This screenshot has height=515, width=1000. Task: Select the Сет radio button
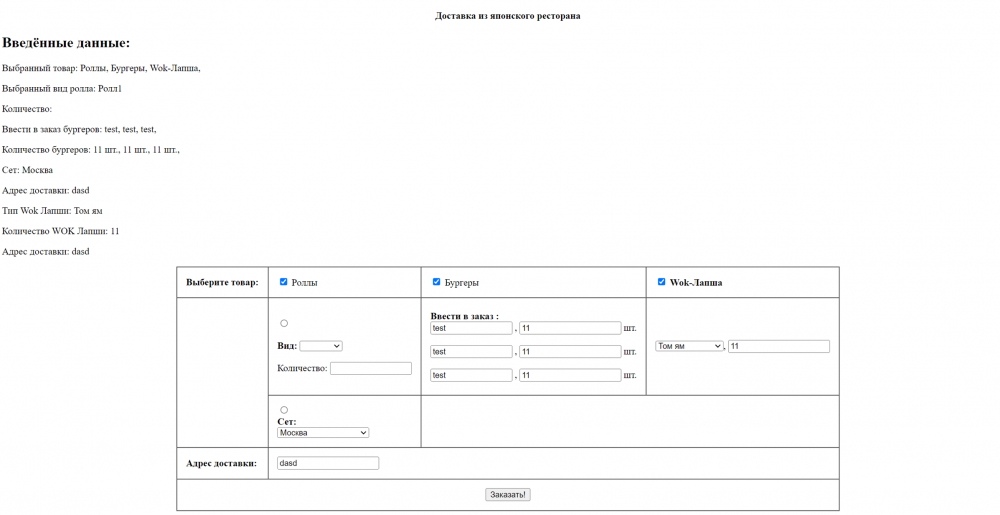coord(284,410)
